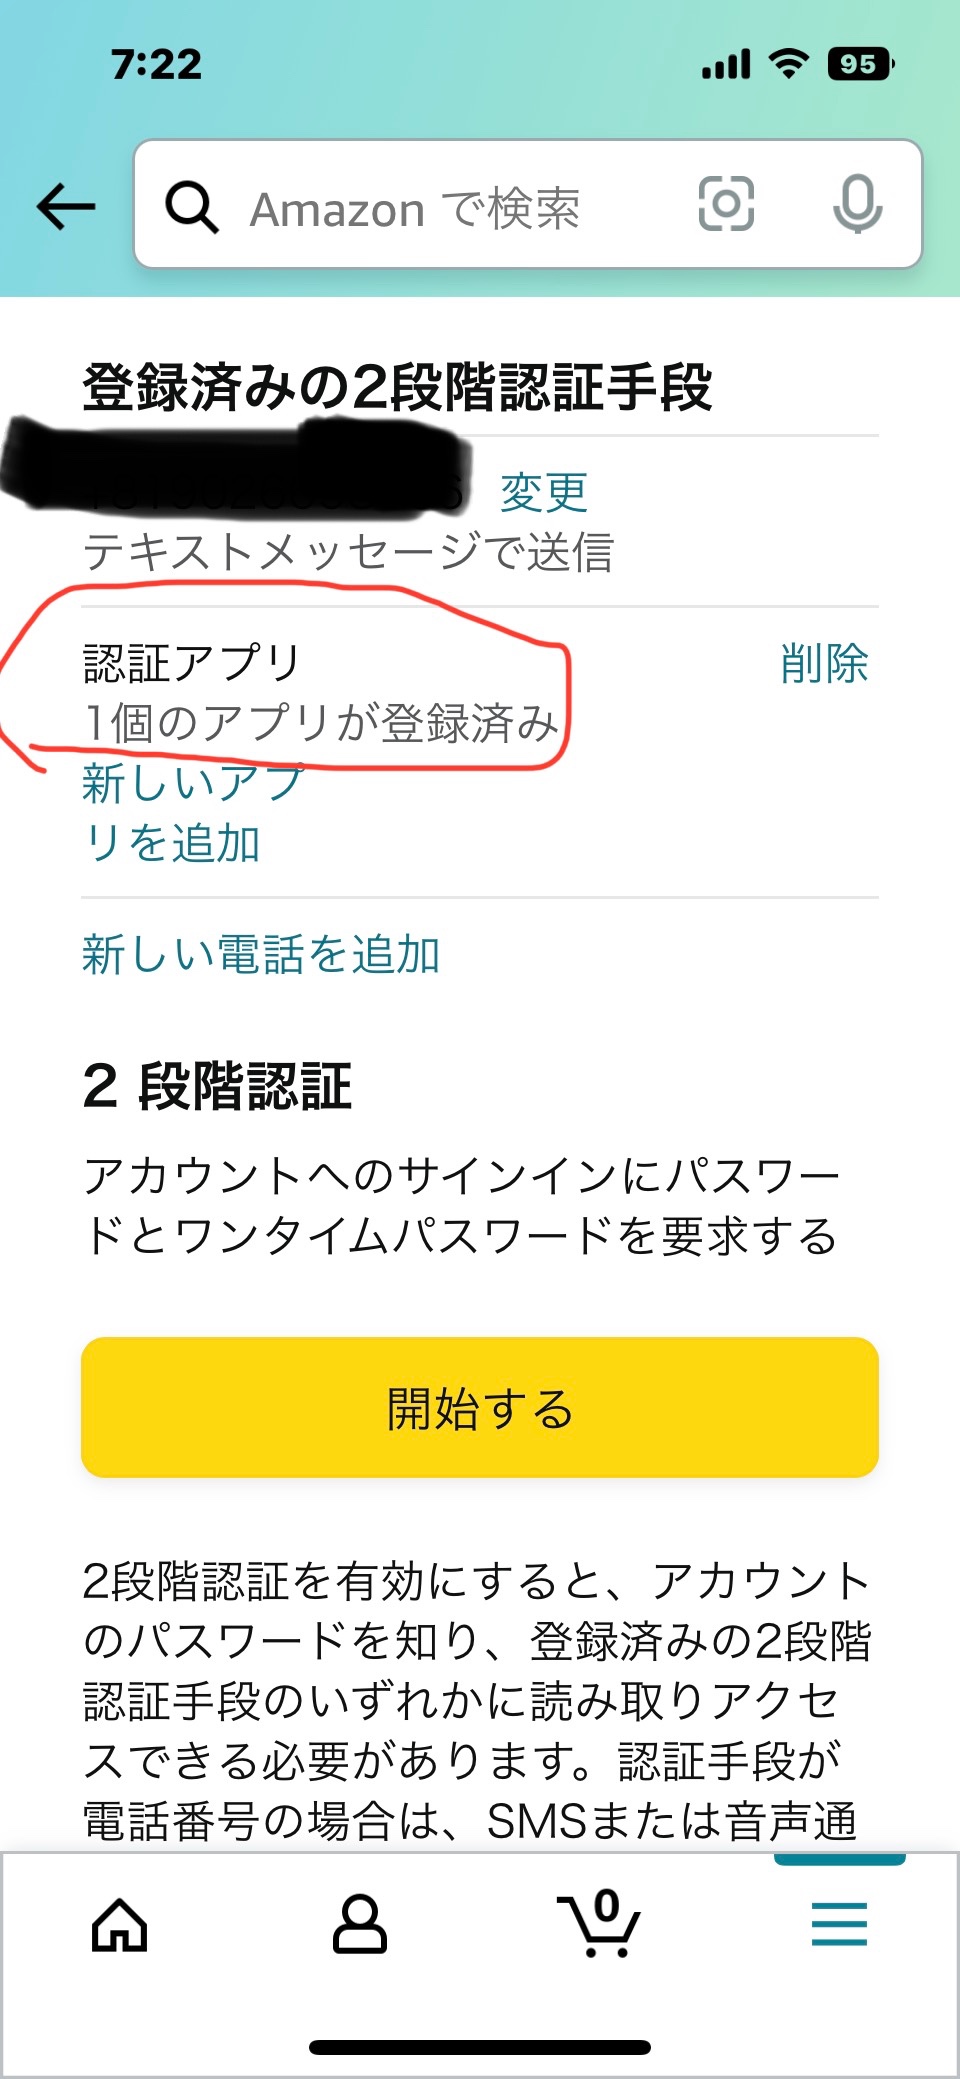
Task: Tap 変更 link next to phone number
Action: pyautogui.click(x=544, y=493)
